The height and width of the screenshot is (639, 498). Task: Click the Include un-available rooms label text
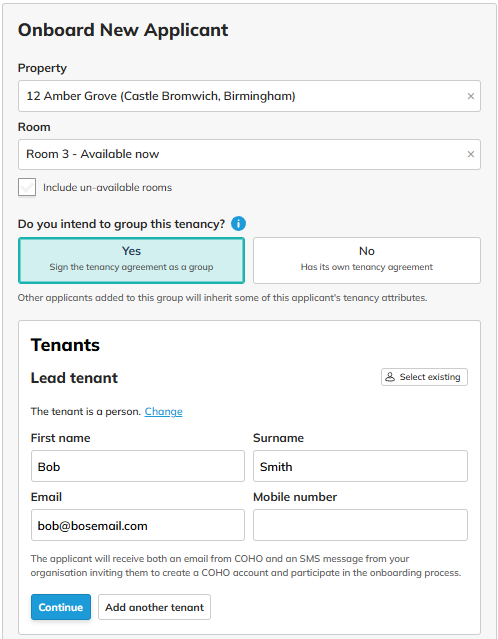pos(108,187)
